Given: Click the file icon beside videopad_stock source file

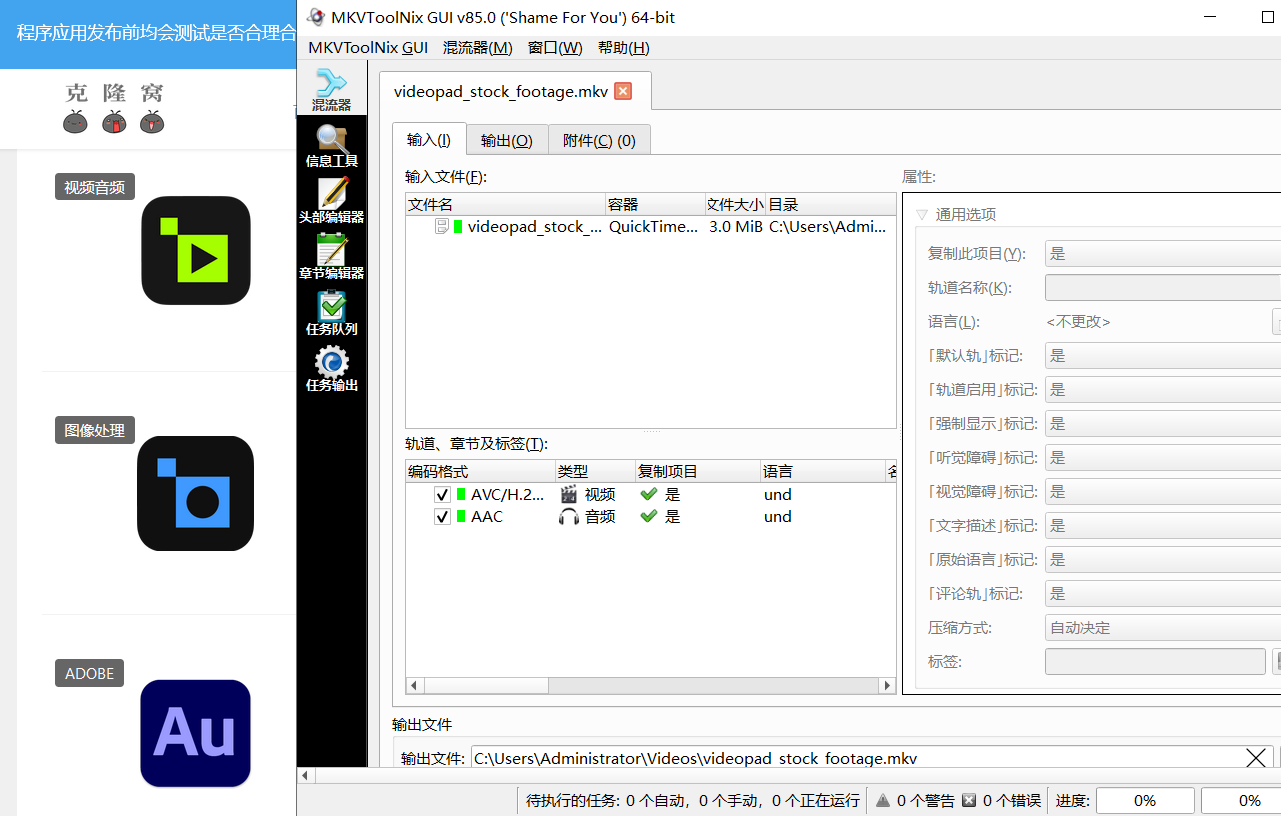Looking at the screenshot, I should (x=442, y=227).
